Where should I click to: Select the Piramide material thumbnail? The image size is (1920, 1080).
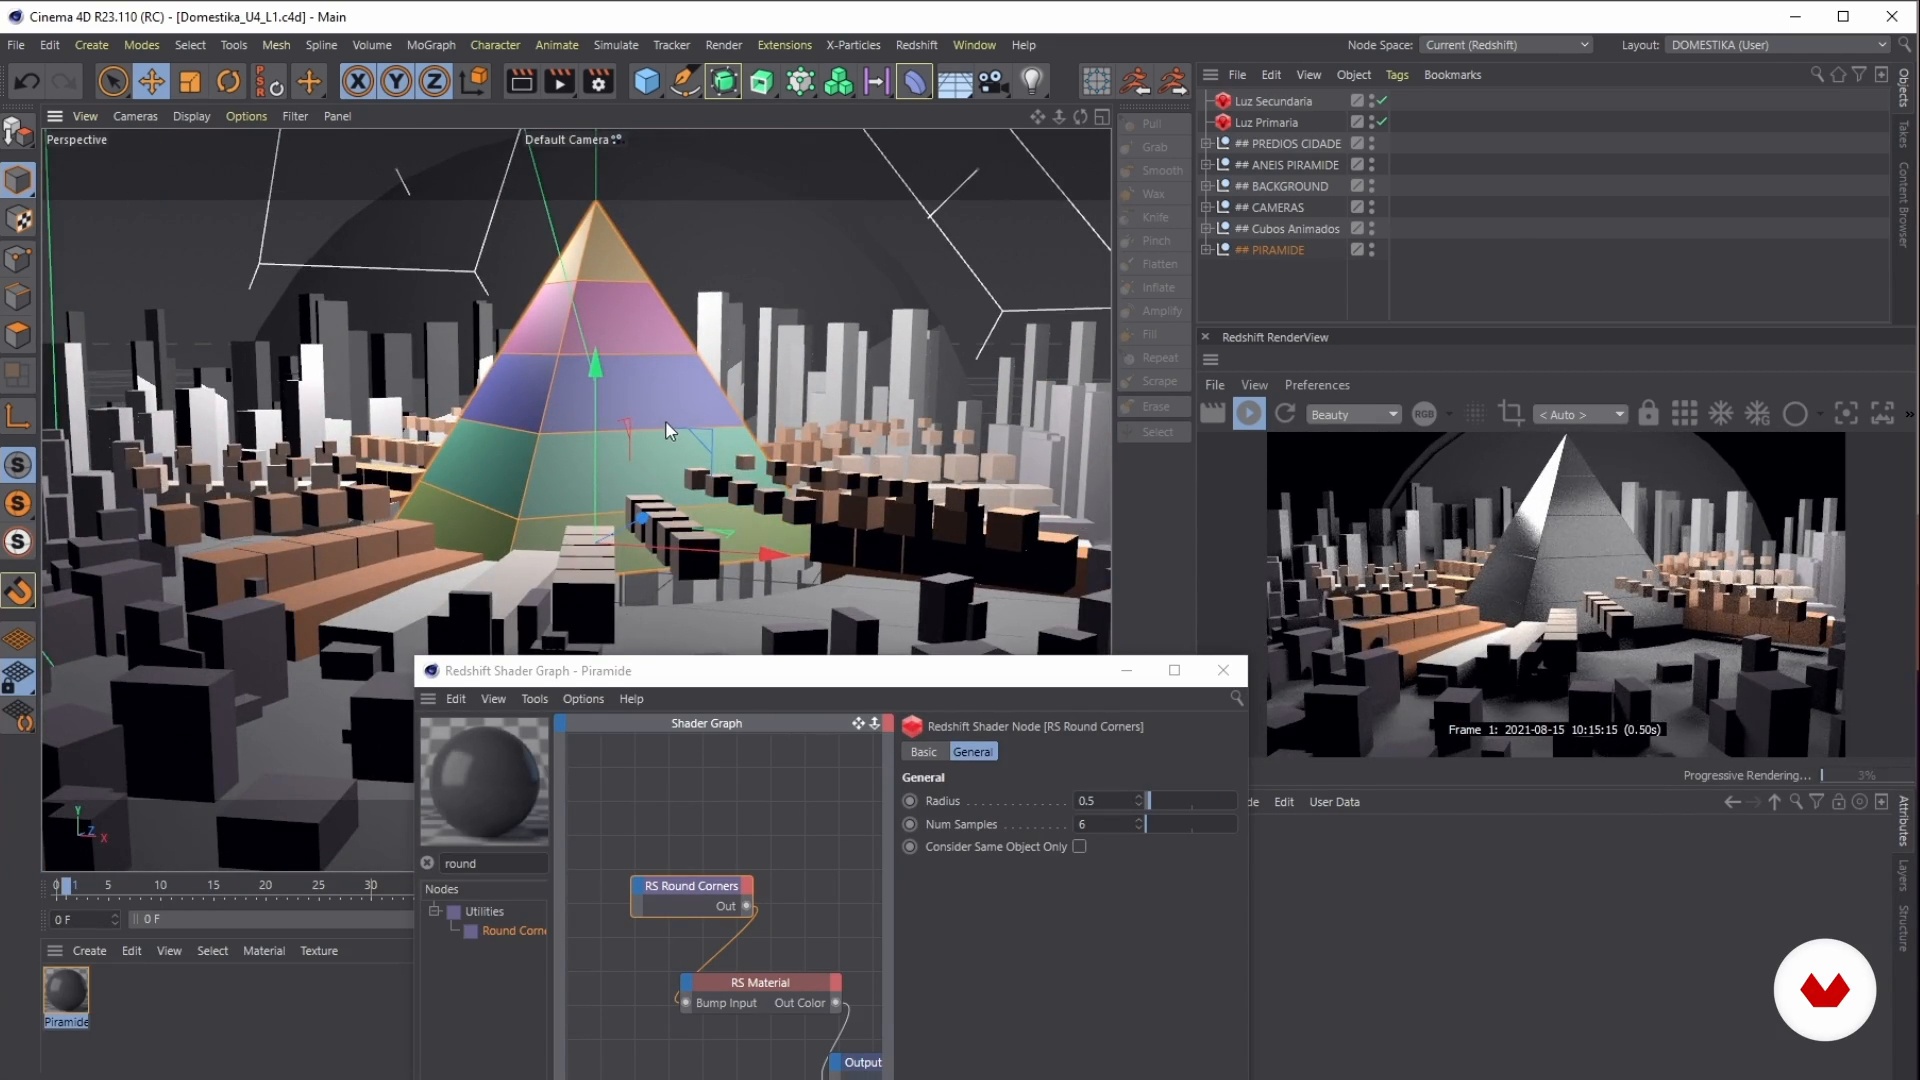click(x=66, y=991)
